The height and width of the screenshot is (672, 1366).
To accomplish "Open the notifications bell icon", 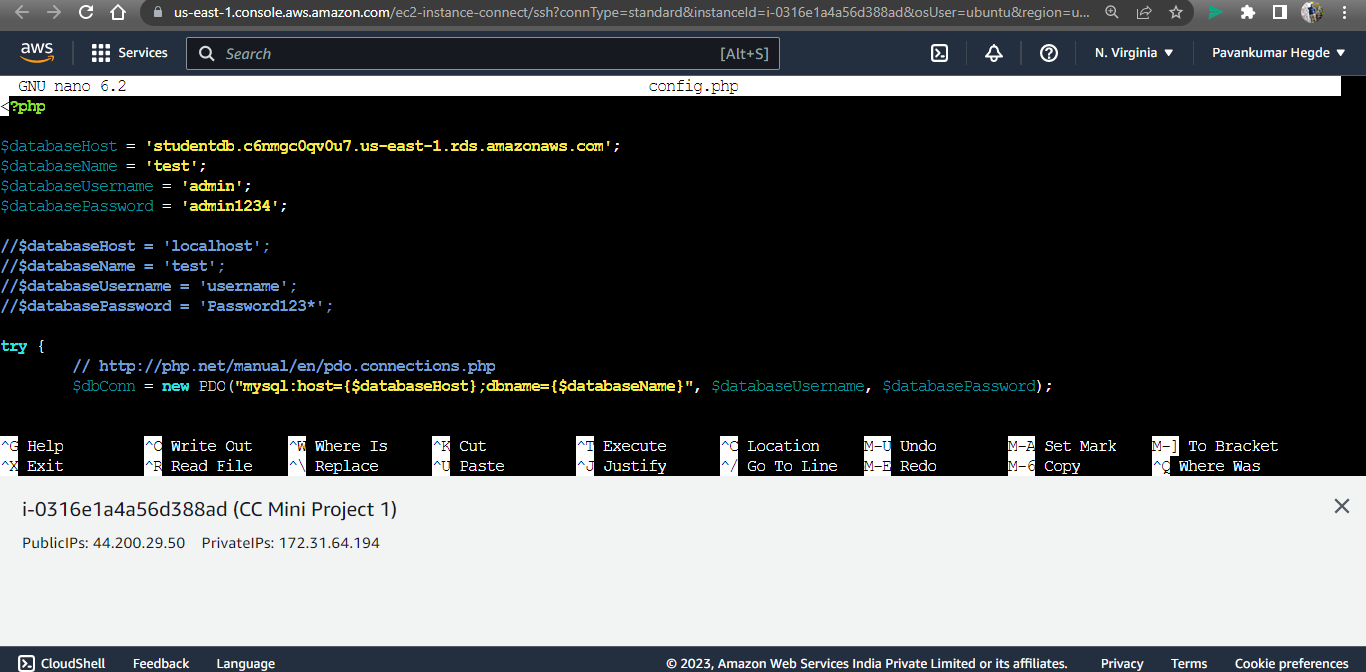I will tap(994, 53).
